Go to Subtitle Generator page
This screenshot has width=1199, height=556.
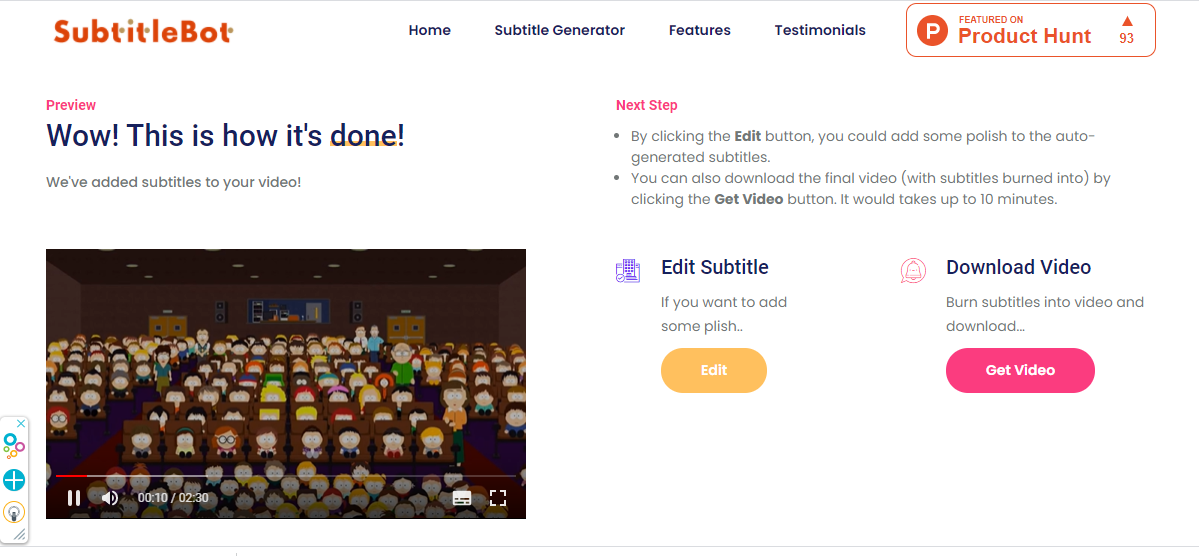coord(560,31)
